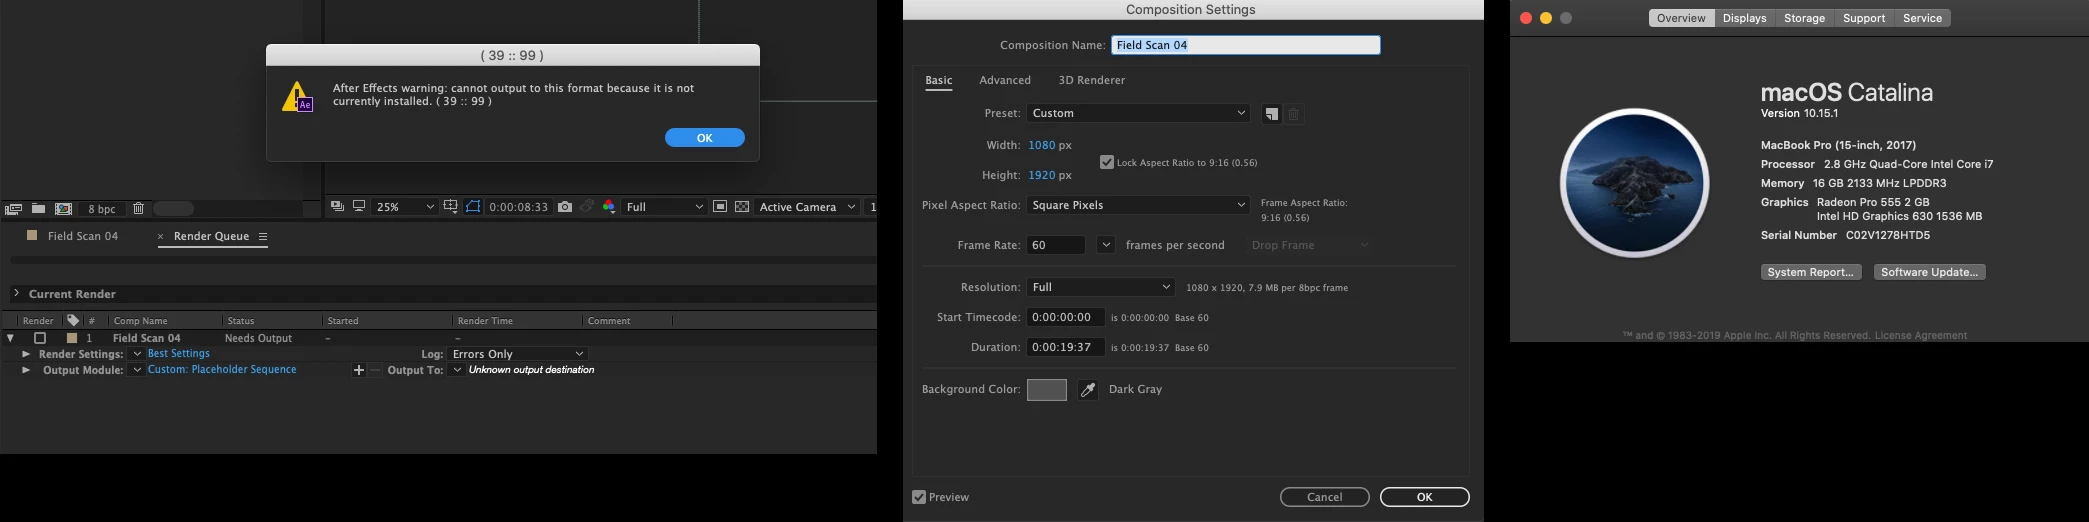Open the Render Settings template dropdown arrow
The image size is (2089, 522).
click(x=137, y=354)
